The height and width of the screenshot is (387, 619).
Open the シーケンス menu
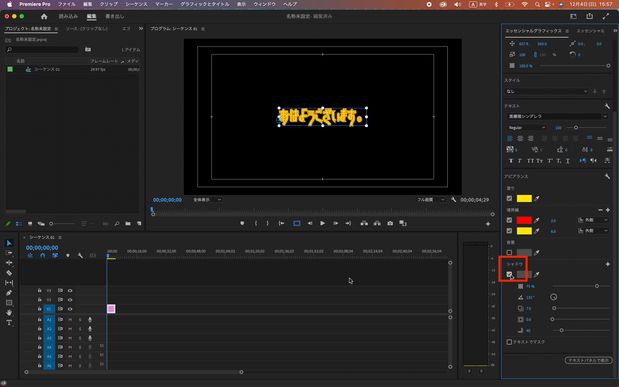tap(136, 4)
